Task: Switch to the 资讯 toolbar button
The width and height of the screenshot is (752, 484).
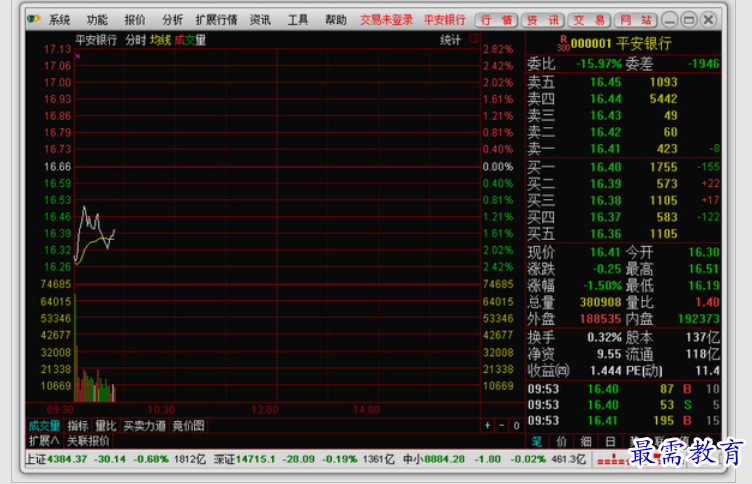Action: pyautogui.click(x=542, y=20)
